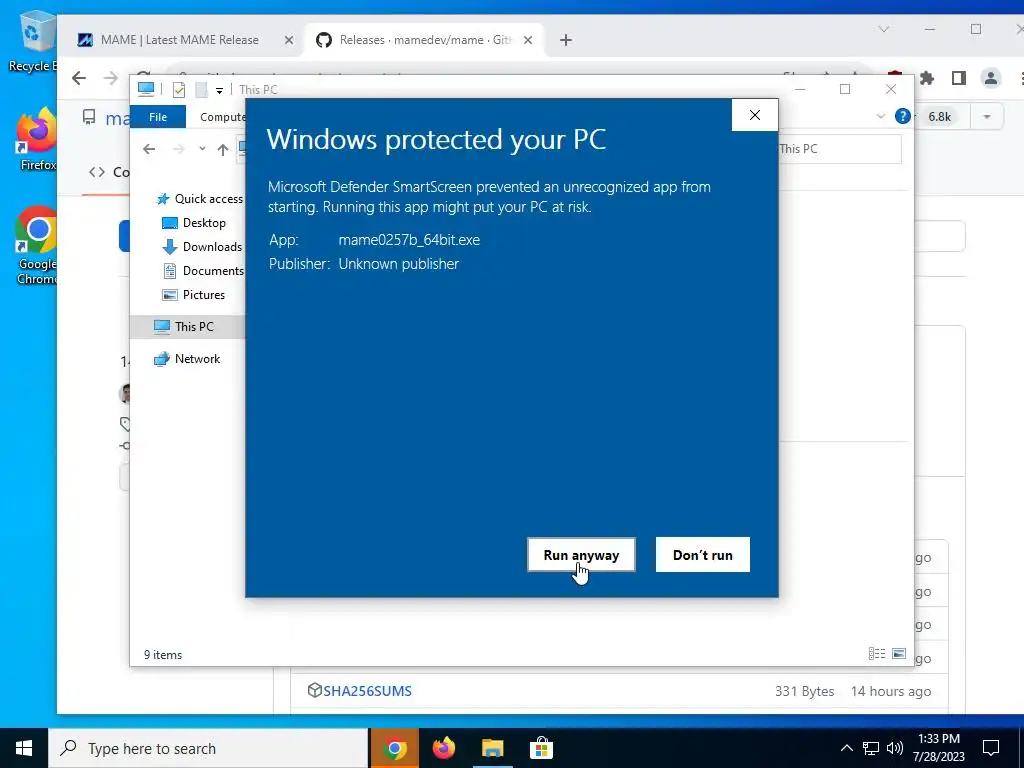The width and height of the screenshot is (1024, 768).
Task: Click the Explorer search This PC field
Action: tap(840, 149)
